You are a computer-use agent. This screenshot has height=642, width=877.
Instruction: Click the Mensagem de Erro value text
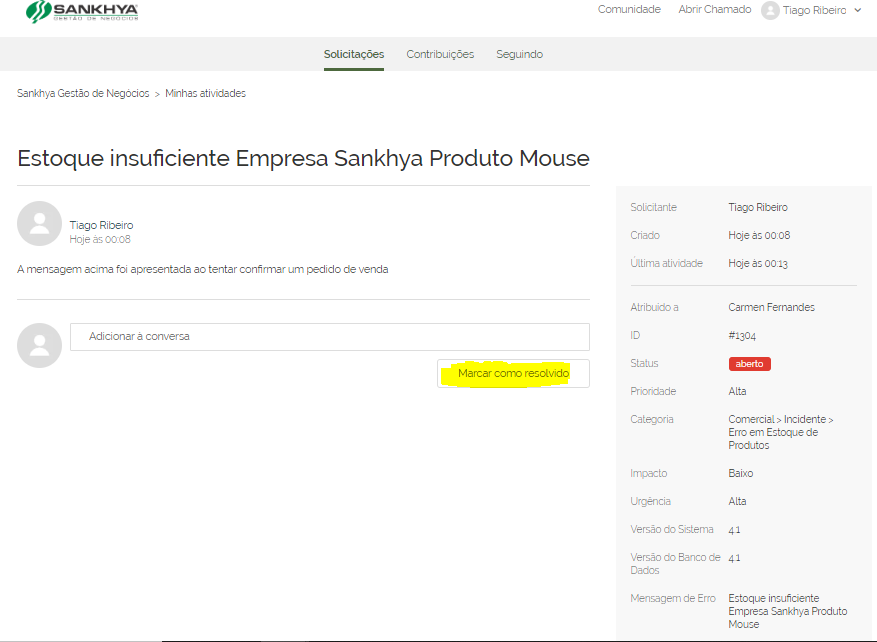[788, 611]
